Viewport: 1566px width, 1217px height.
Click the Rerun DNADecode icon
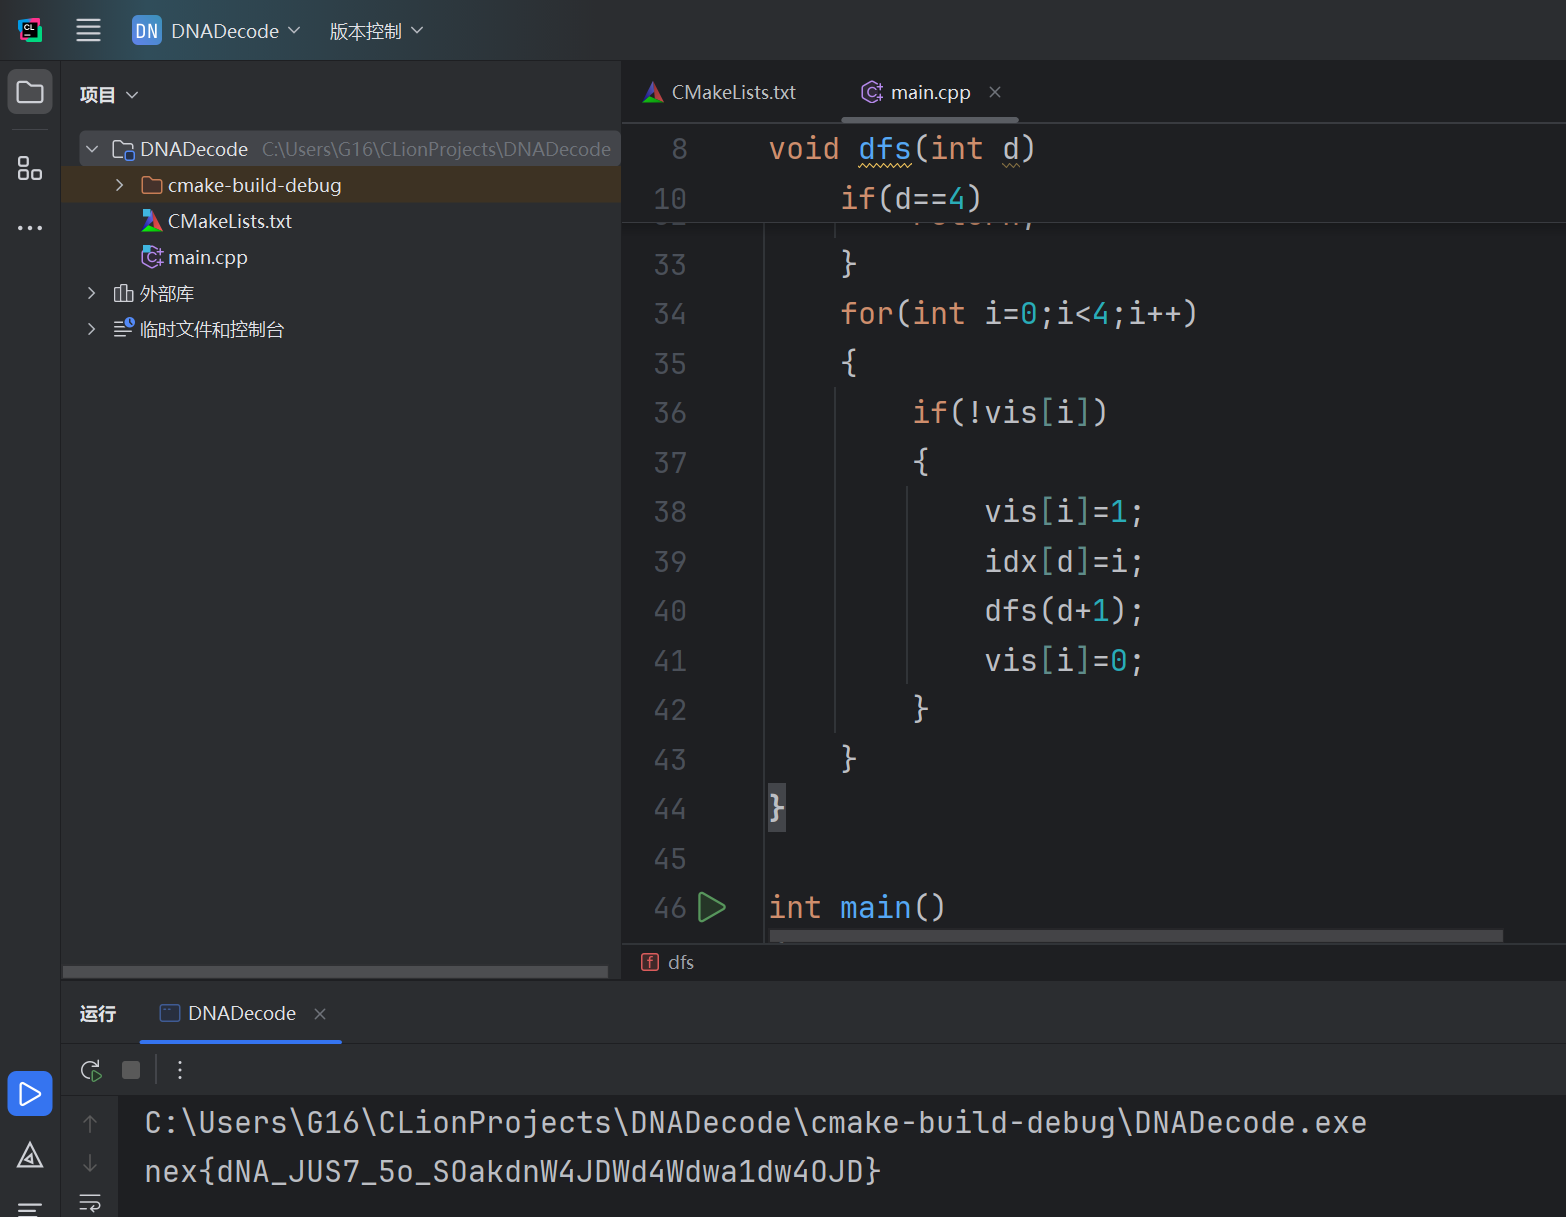91,1070
